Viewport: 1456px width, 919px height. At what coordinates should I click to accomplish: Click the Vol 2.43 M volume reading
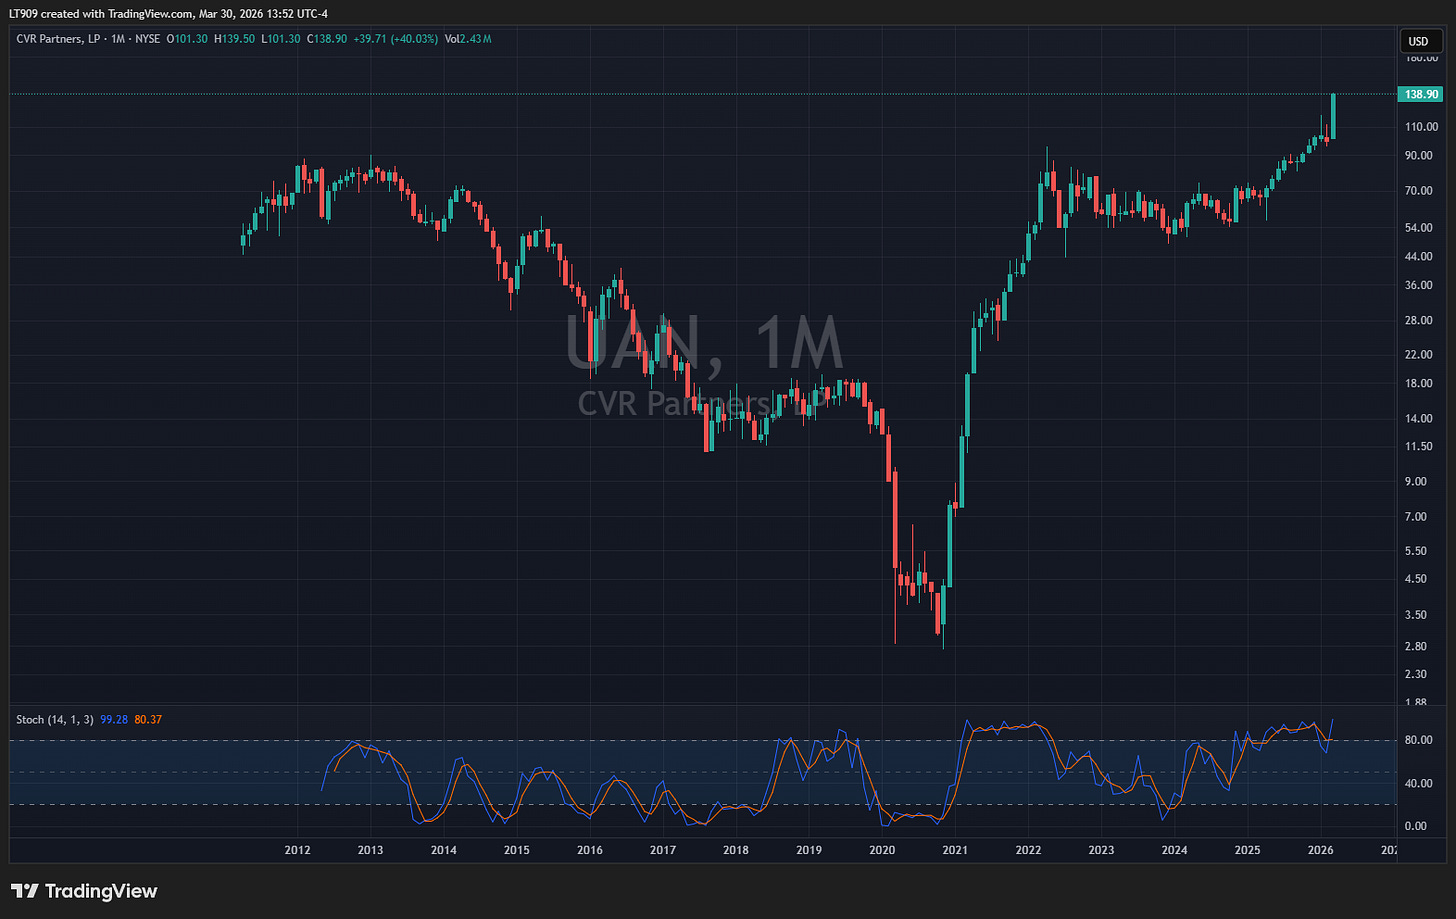click(x=468, y=39)
